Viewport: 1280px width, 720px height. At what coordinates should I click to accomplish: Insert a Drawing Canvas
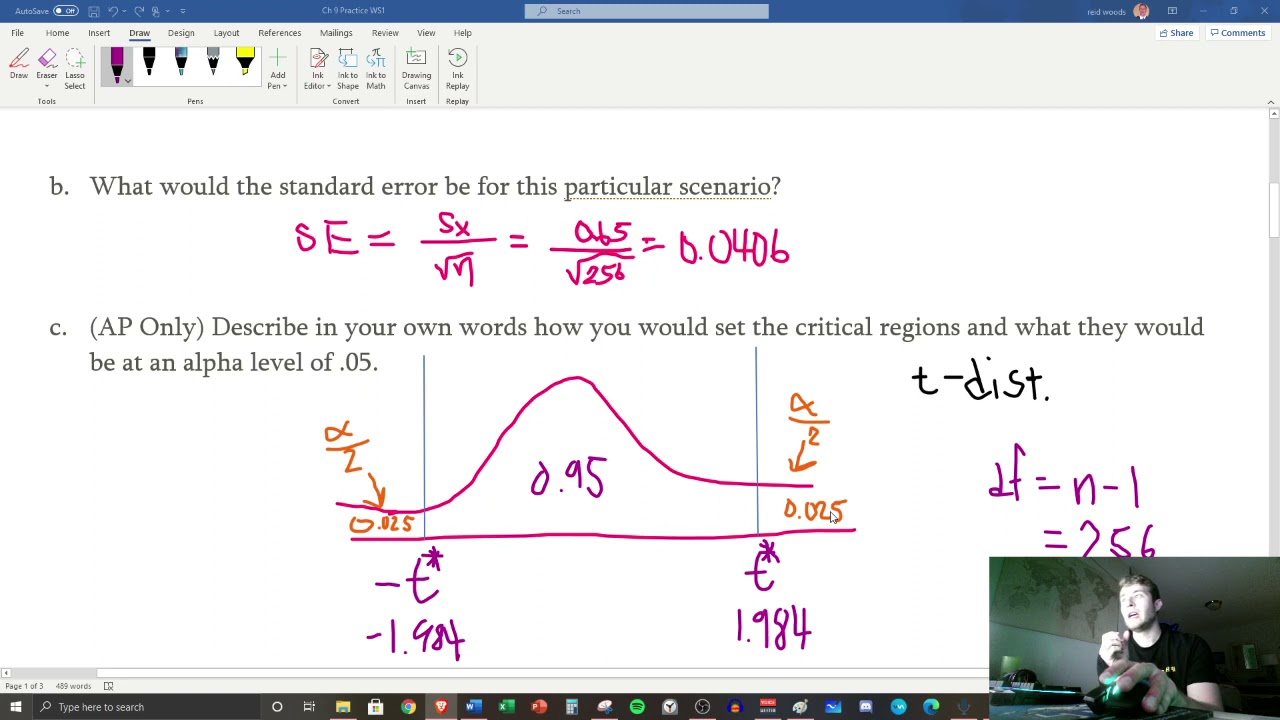tap(416, 69)
